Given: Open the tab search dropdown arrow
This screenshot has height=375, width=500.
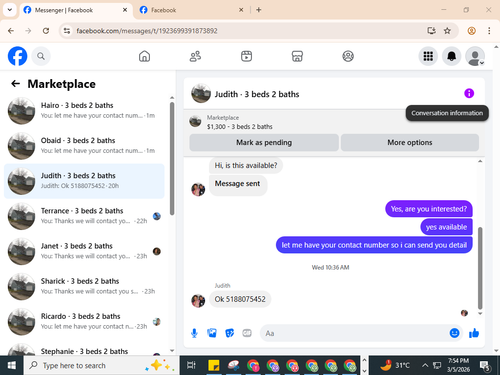Looking at the screenshot, I should click(10, 10).
